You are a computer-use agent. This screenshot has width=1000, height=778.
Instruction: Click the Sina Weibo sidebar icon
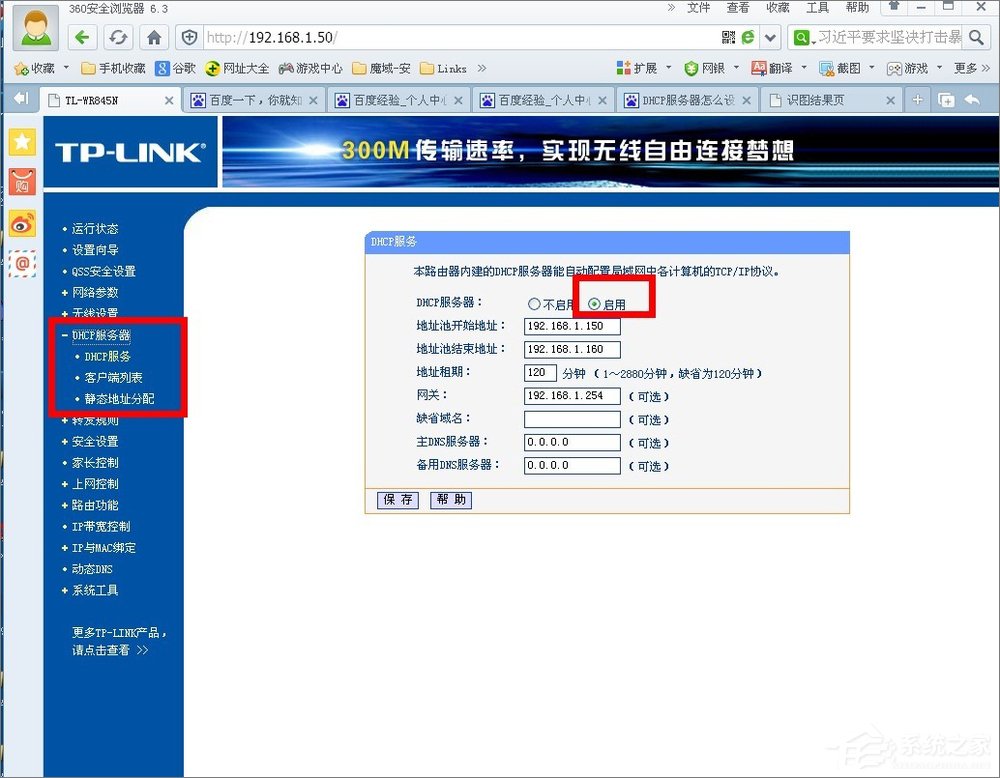point(22,224)
